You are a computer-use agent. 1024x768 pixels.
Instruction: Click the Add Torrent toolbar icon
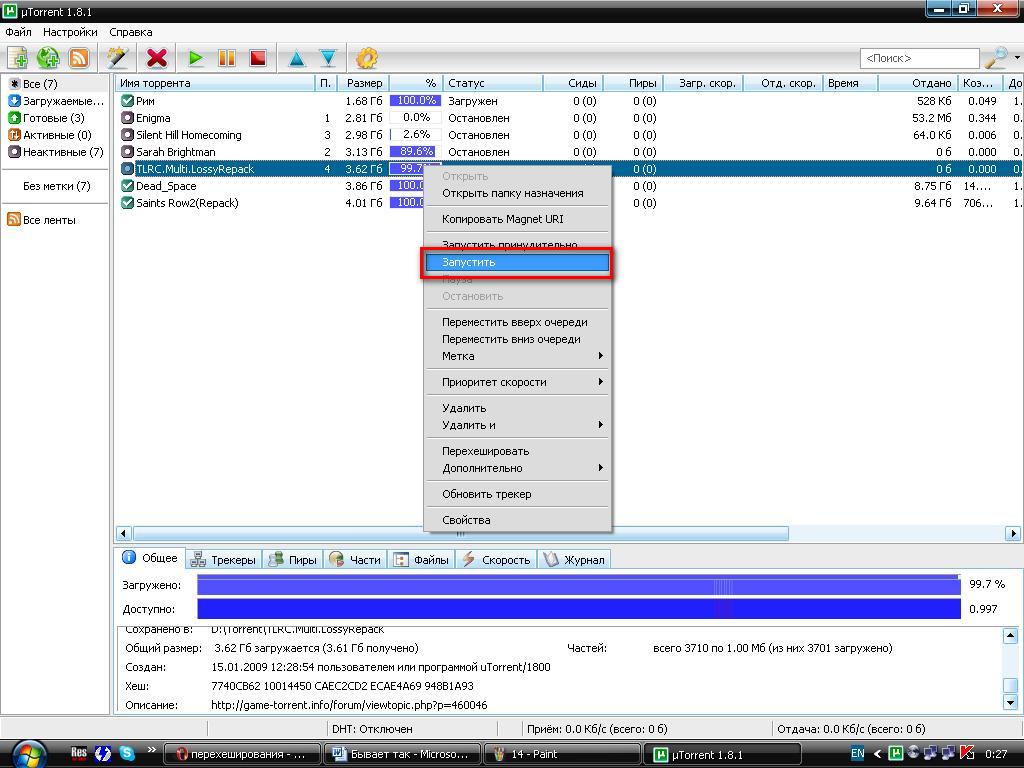[18, 58]
